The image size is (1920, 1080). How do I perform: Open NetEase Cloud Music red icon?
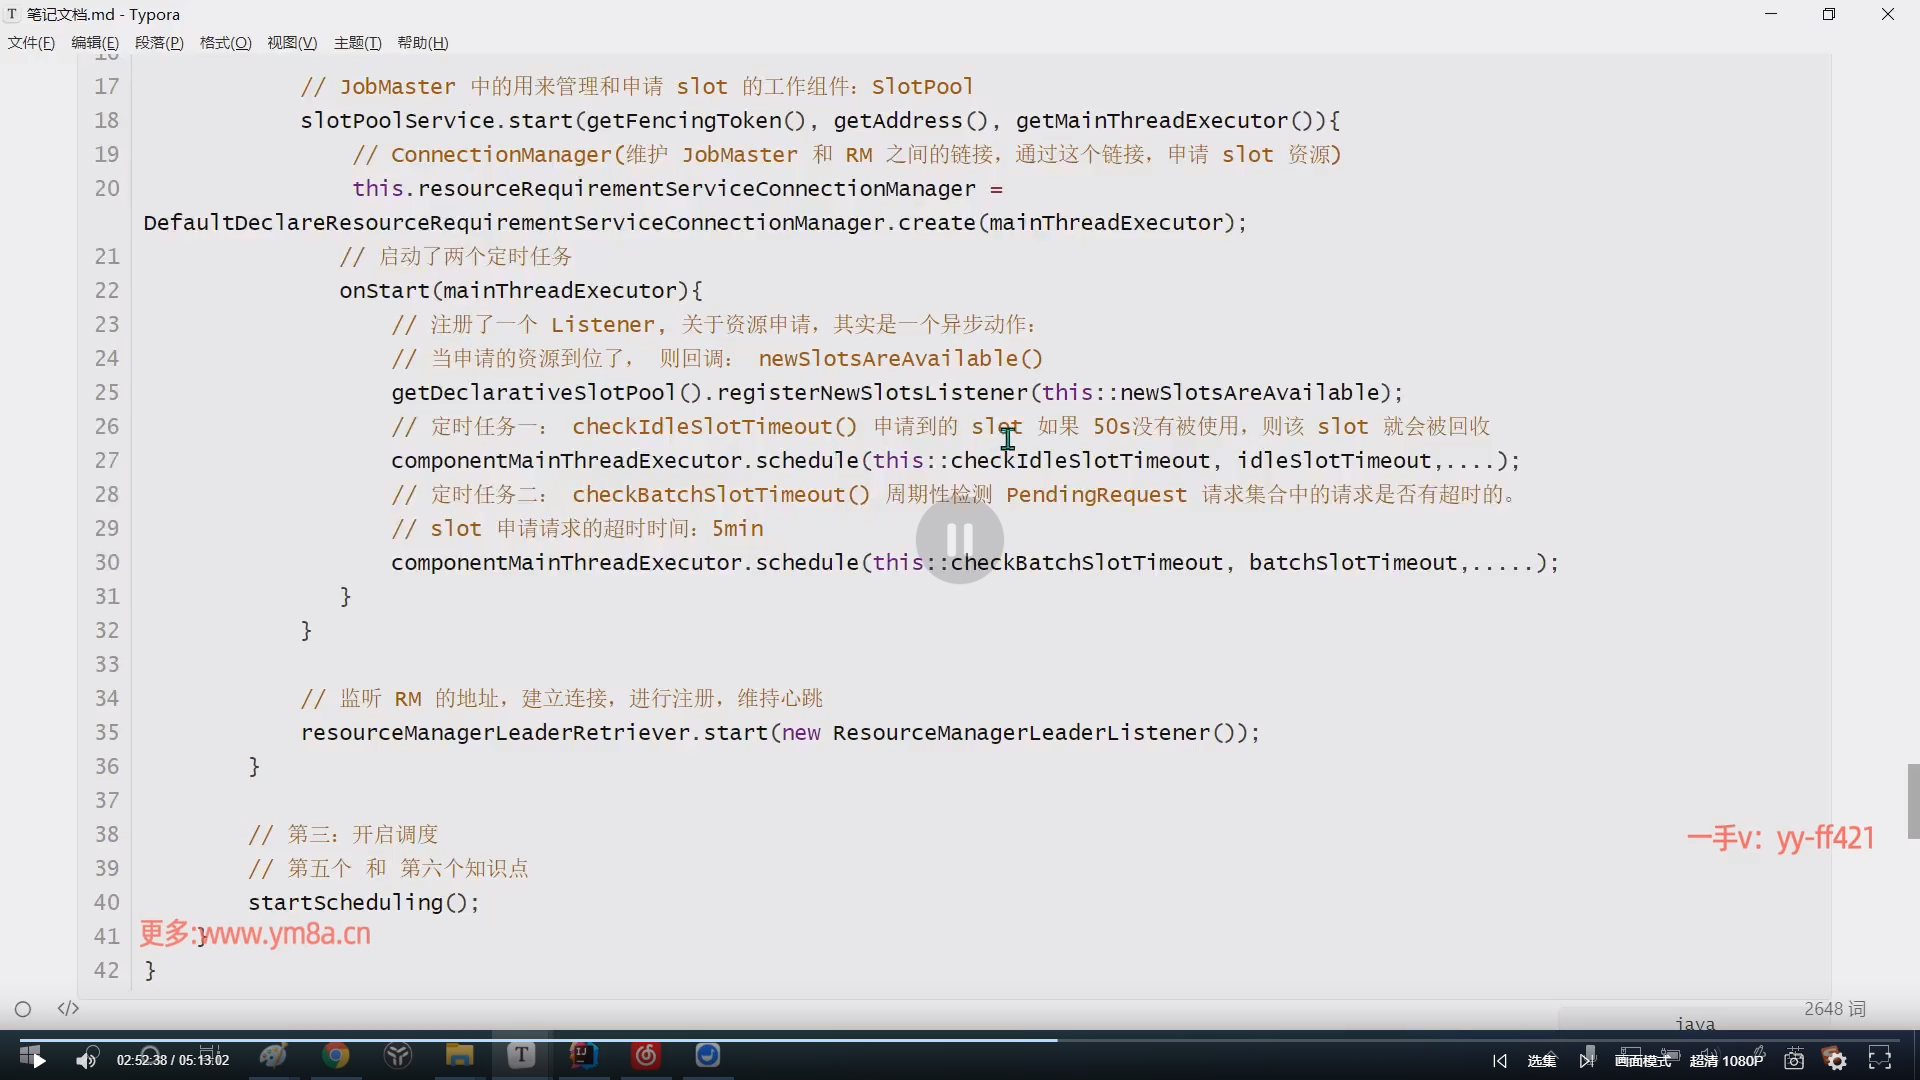(646, 1055)
